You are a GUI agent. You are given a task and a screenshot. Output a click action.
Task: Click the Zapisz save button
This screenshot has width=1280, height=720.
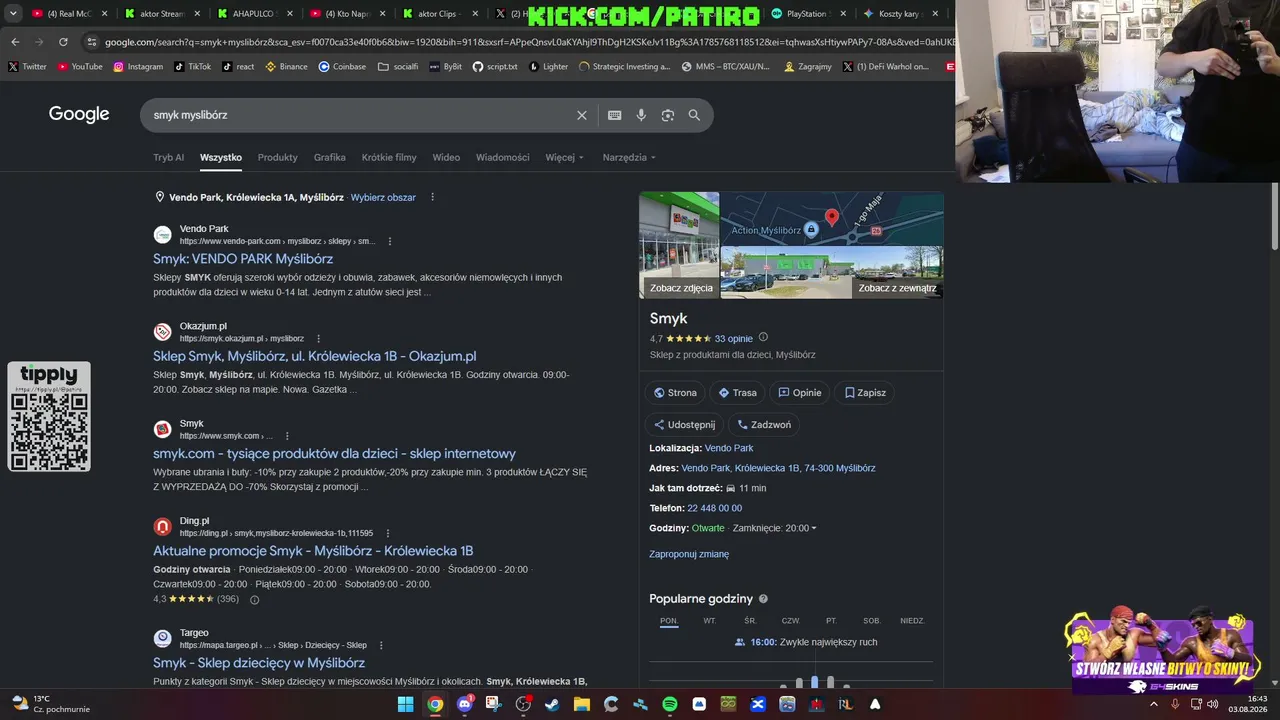[866, 393]
